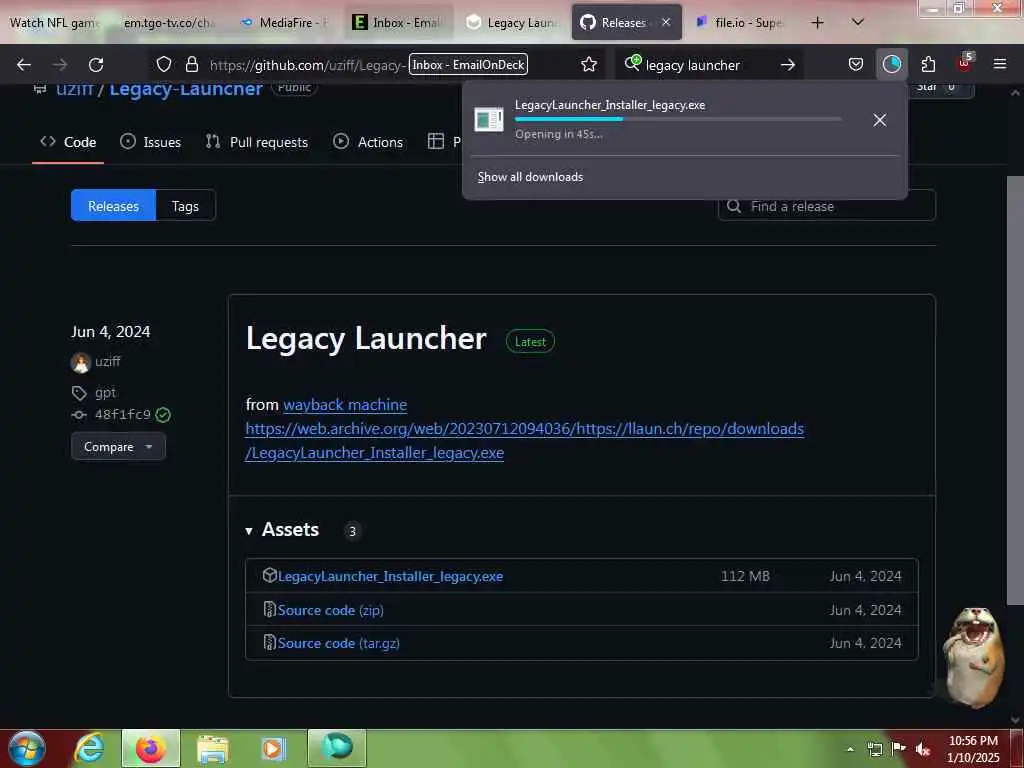Screen dimensions: 1024x768
Task: Open the Legacy Launcher release title
Action: click(366, 338)
